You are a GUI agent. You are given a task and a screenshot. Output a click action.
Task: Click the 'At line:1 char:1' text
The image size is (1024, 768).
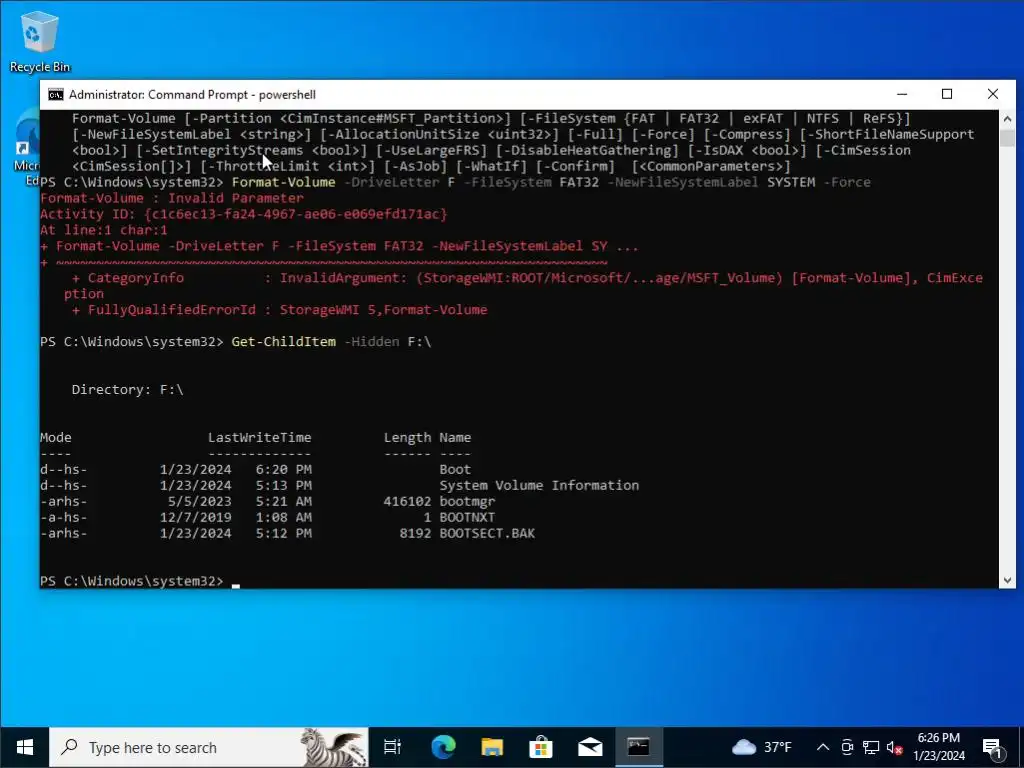point(104,230)
